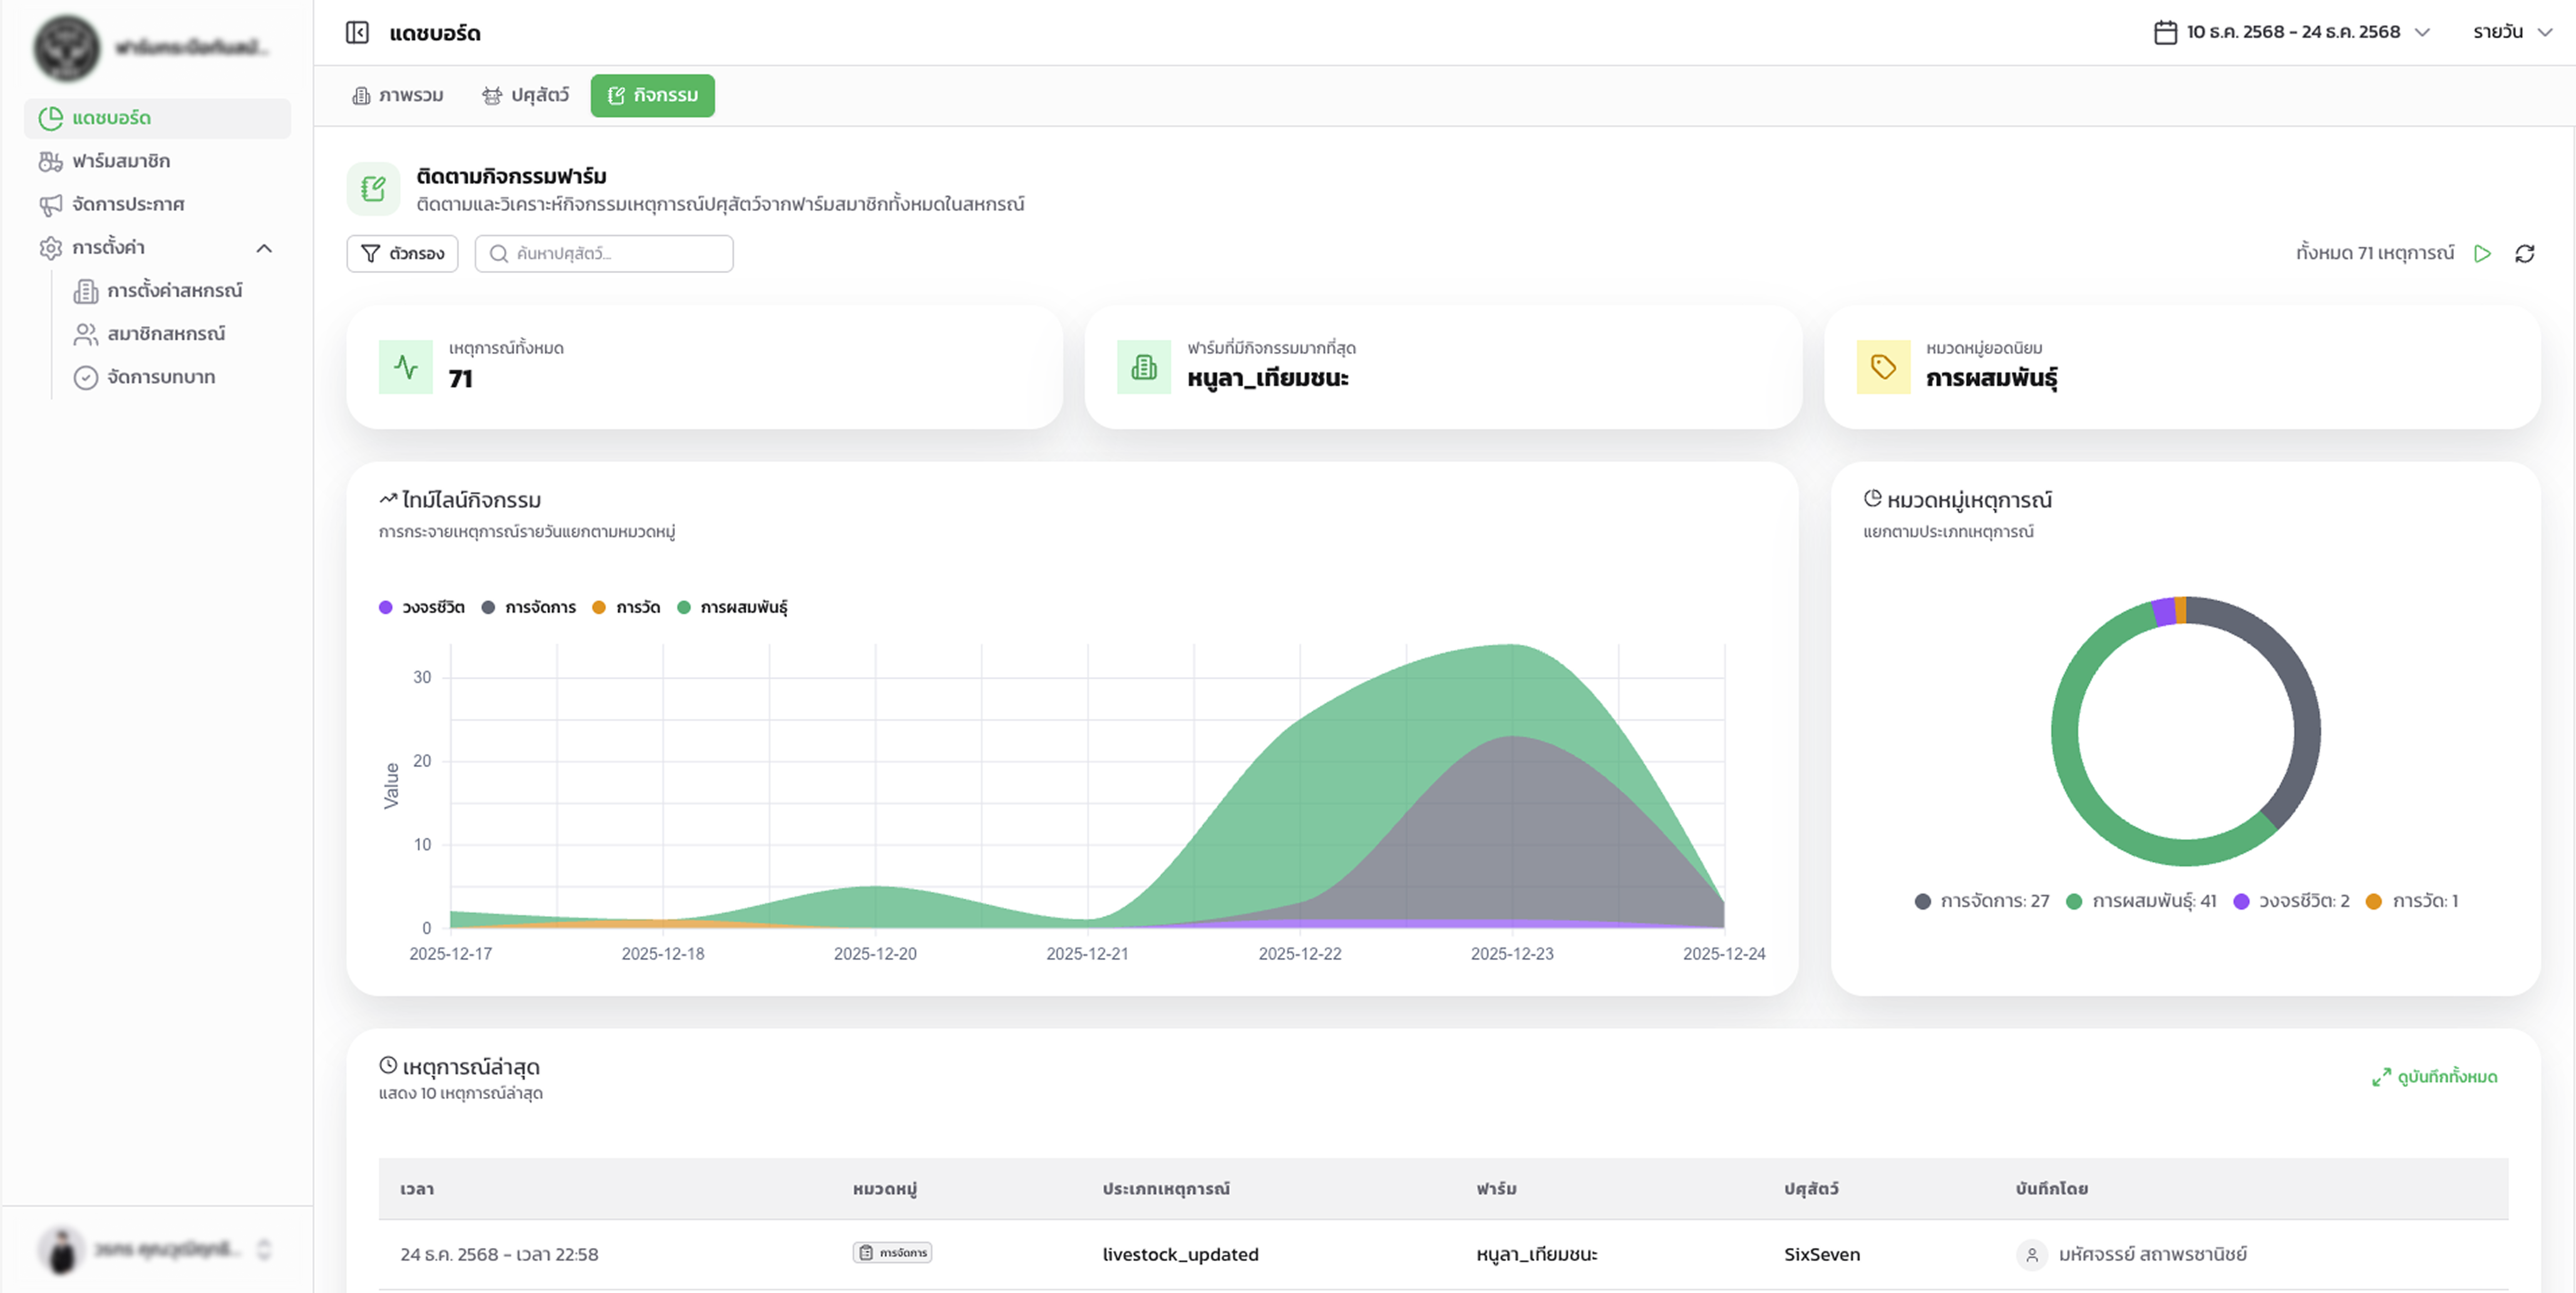The width and height of the screenshot is (2576, 1293).
Task: Collapse the การตั้งค่า sidebar section chevron
Action: [x=264, y=248]
